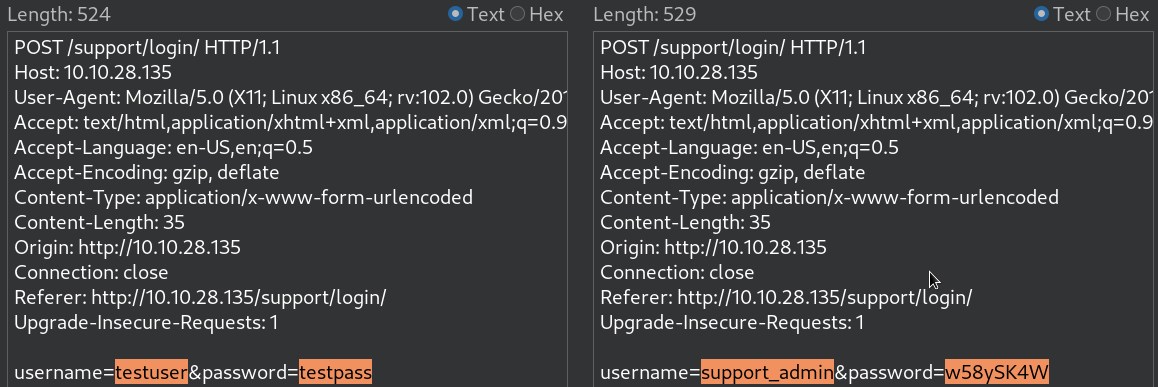Click the Length: 529 label
This screenshot has width=1158, height=387.
tap(645, 15)
